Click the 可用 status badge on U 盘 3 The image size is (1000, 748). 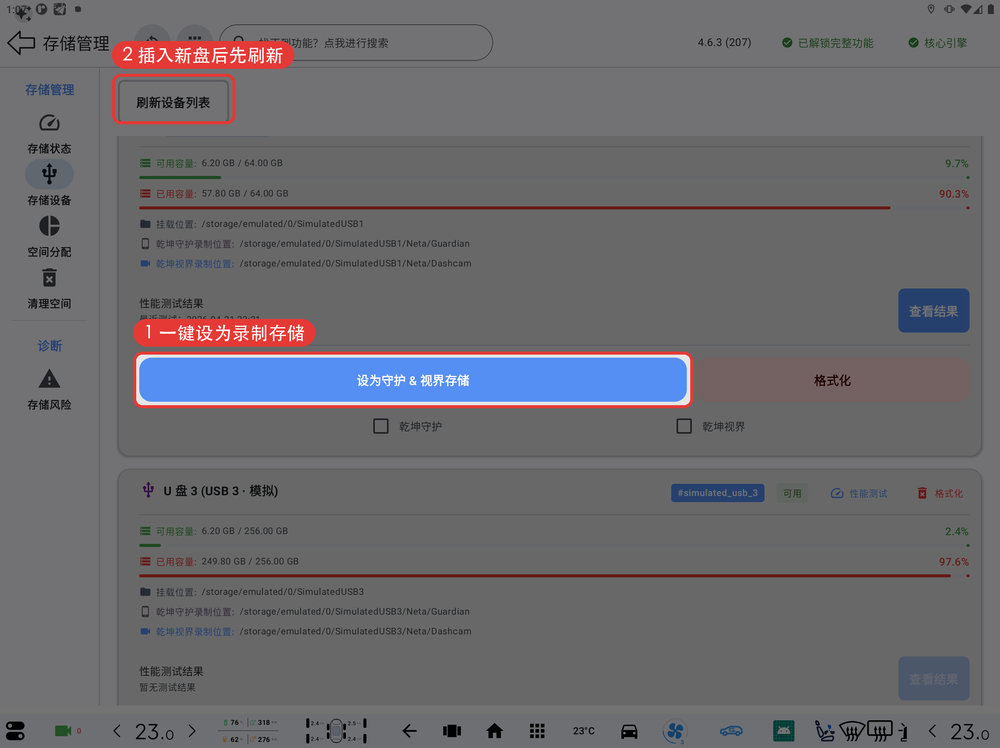792,493
